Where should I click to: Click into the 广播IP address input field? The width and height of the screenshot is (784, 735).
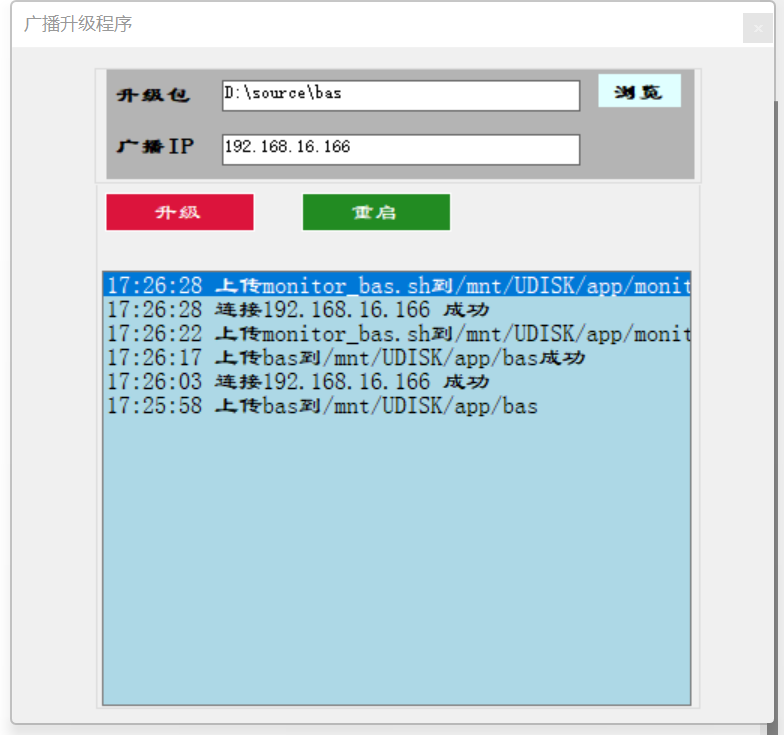coord(400,149)
